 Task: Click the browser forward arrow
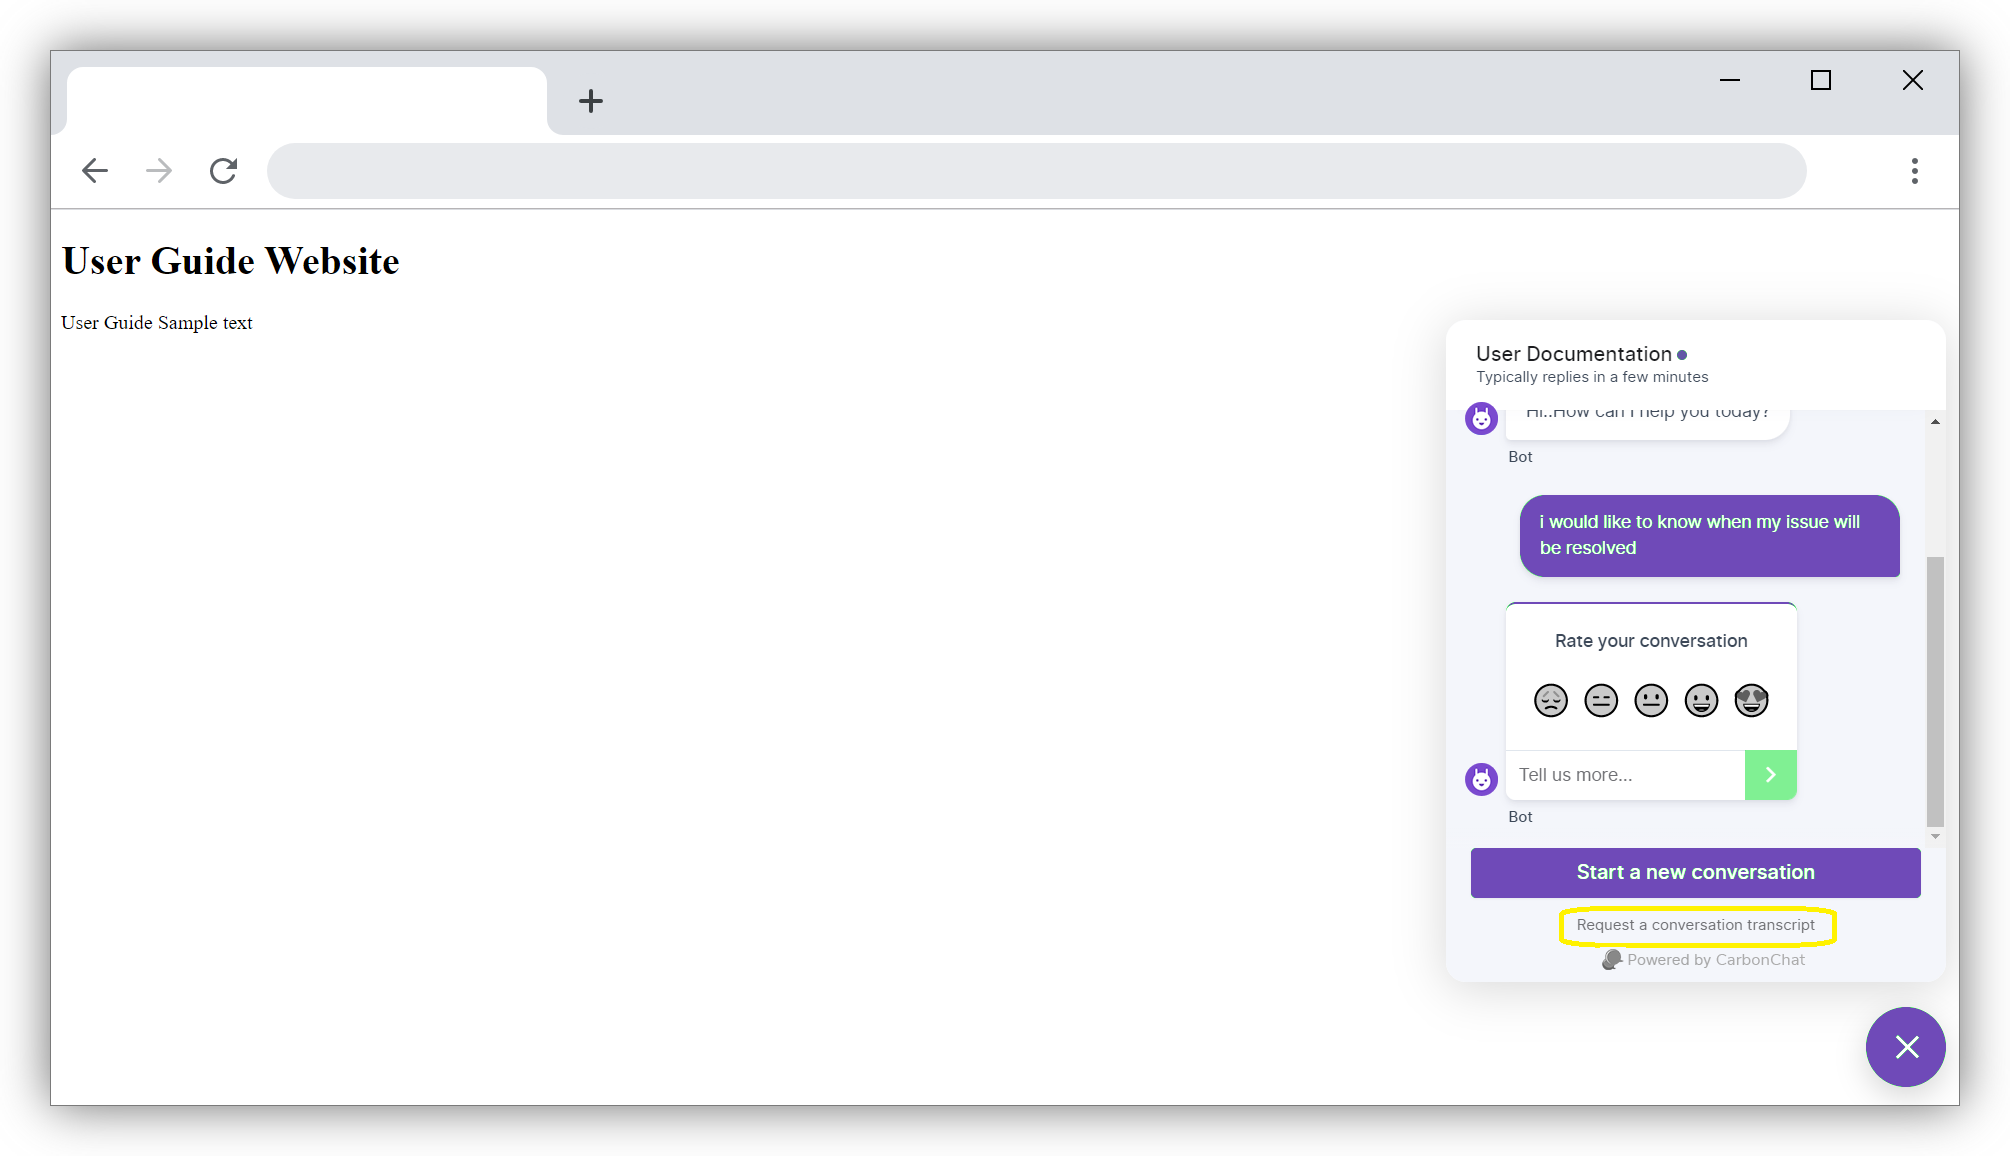[159, 171]
